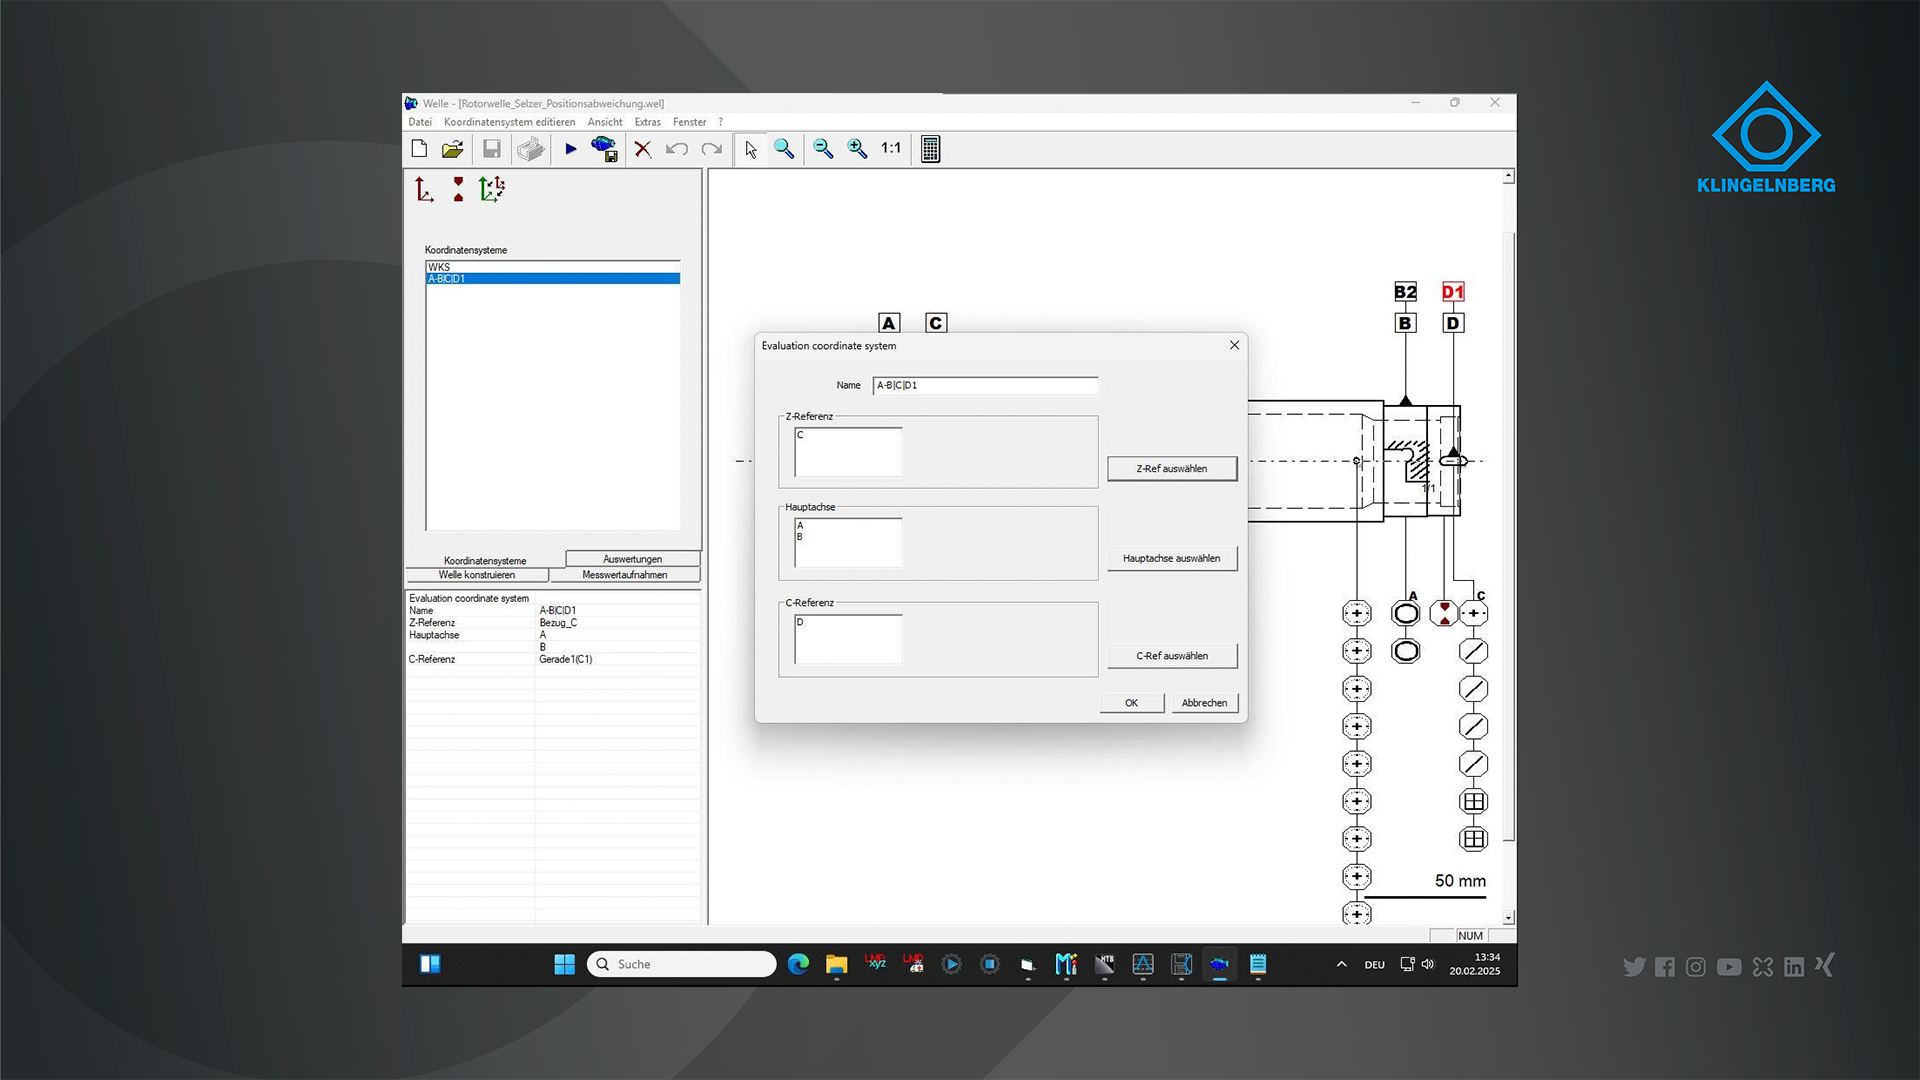Click the red coordinate axis icon

click(x=424, y=189)
